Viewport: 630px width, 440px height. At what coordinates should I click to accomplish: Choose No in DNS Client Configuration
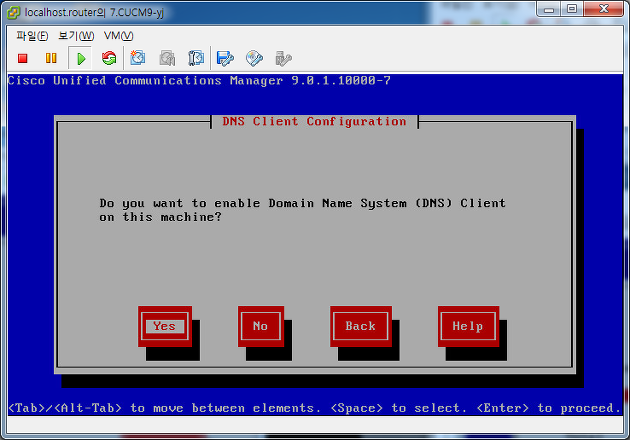coord(261,326)
